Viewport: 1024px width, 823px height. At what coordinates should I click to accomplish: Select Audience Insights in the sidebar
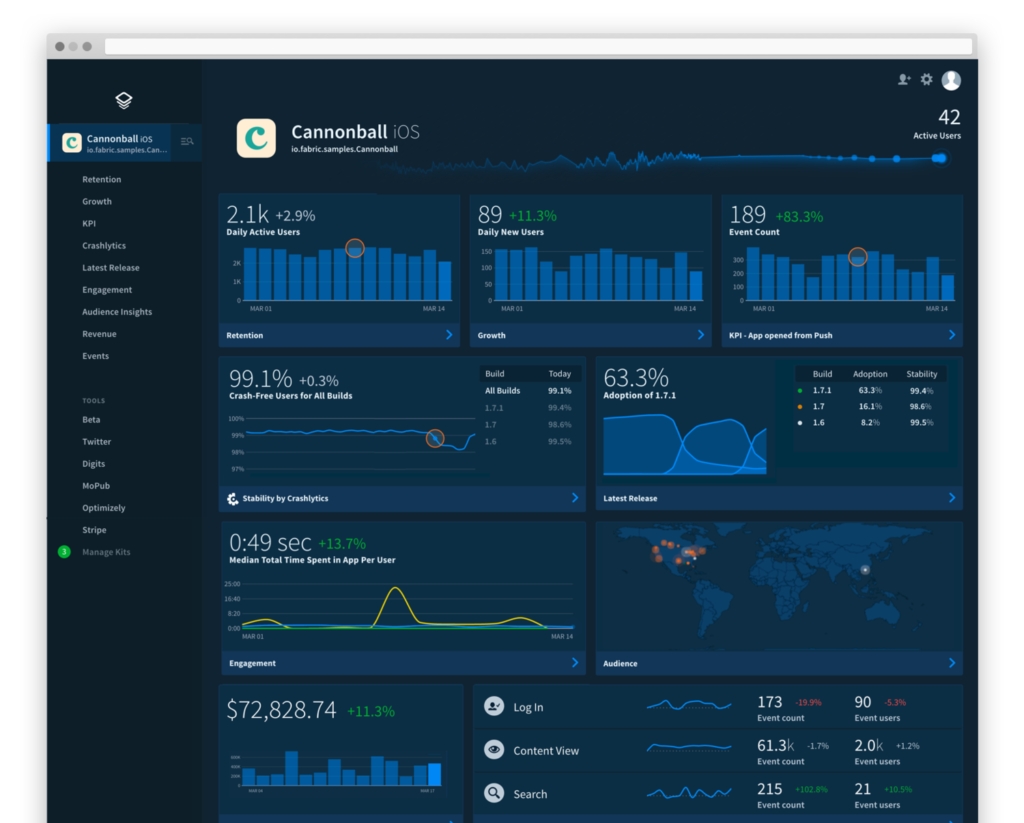point(117,312)
